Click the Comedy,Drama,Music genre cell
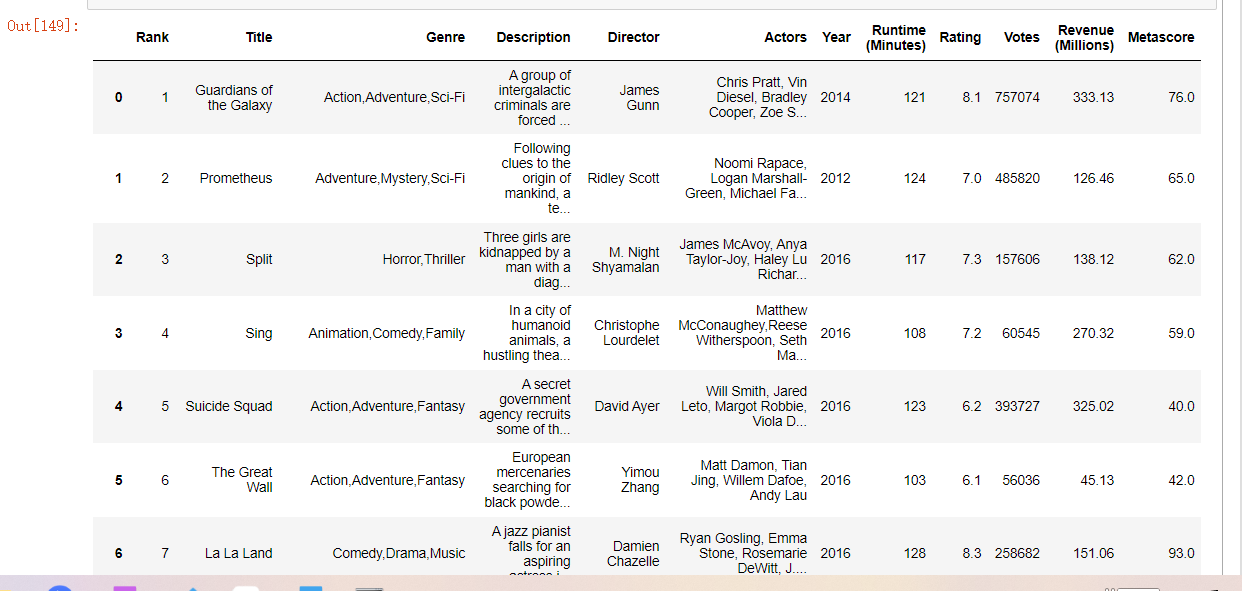1242x591 pixels. (x=399, y=553)
